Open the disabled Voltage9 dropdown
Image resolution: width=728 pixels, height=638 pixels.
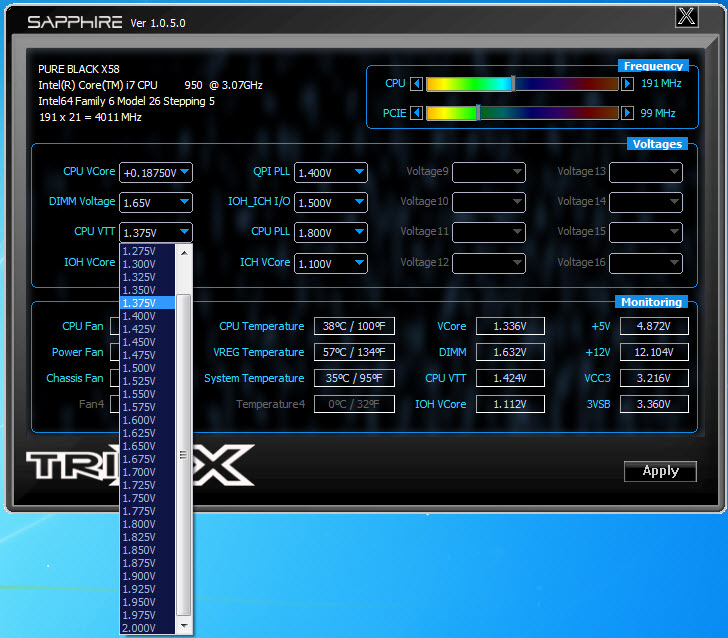click(x=489, y=173)
